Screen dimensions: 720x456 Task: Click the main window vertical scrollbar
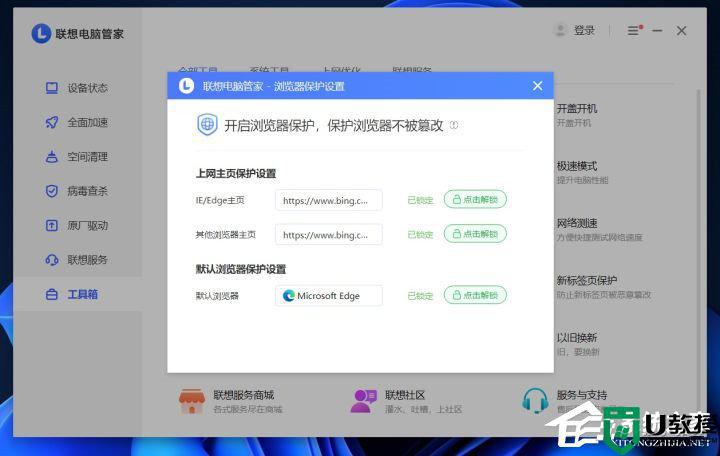pos(698,248)
